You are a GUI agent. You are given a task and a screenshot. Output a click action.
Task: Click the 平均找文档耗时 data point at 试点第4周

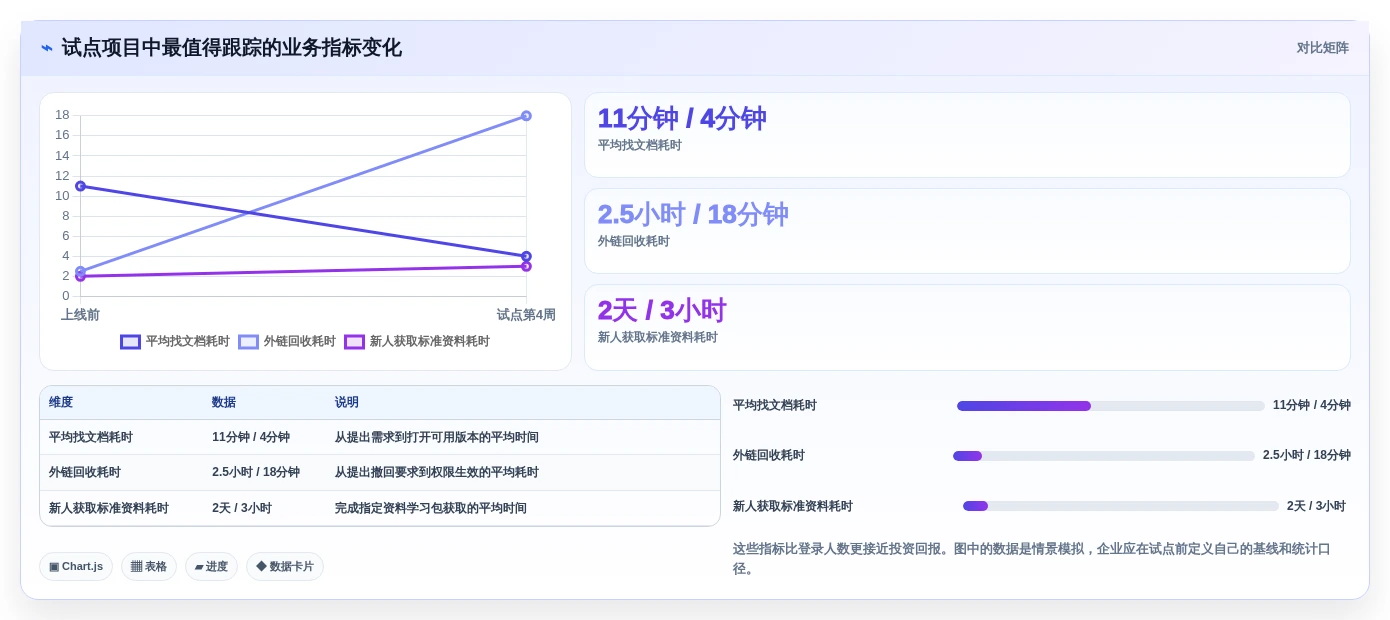point(526,257)
